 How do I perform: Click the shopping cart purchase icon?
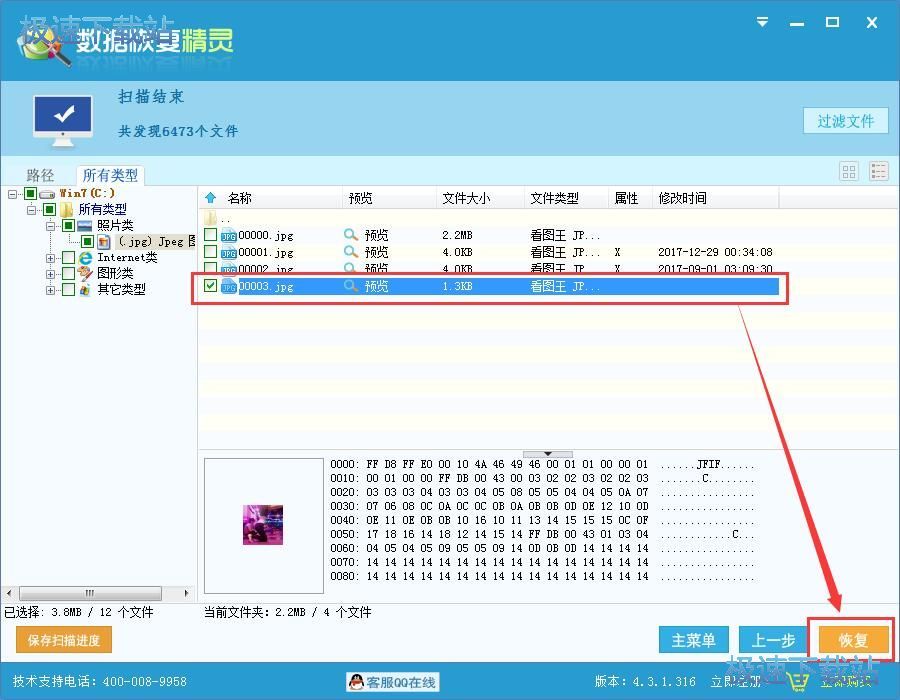point(797,682)
